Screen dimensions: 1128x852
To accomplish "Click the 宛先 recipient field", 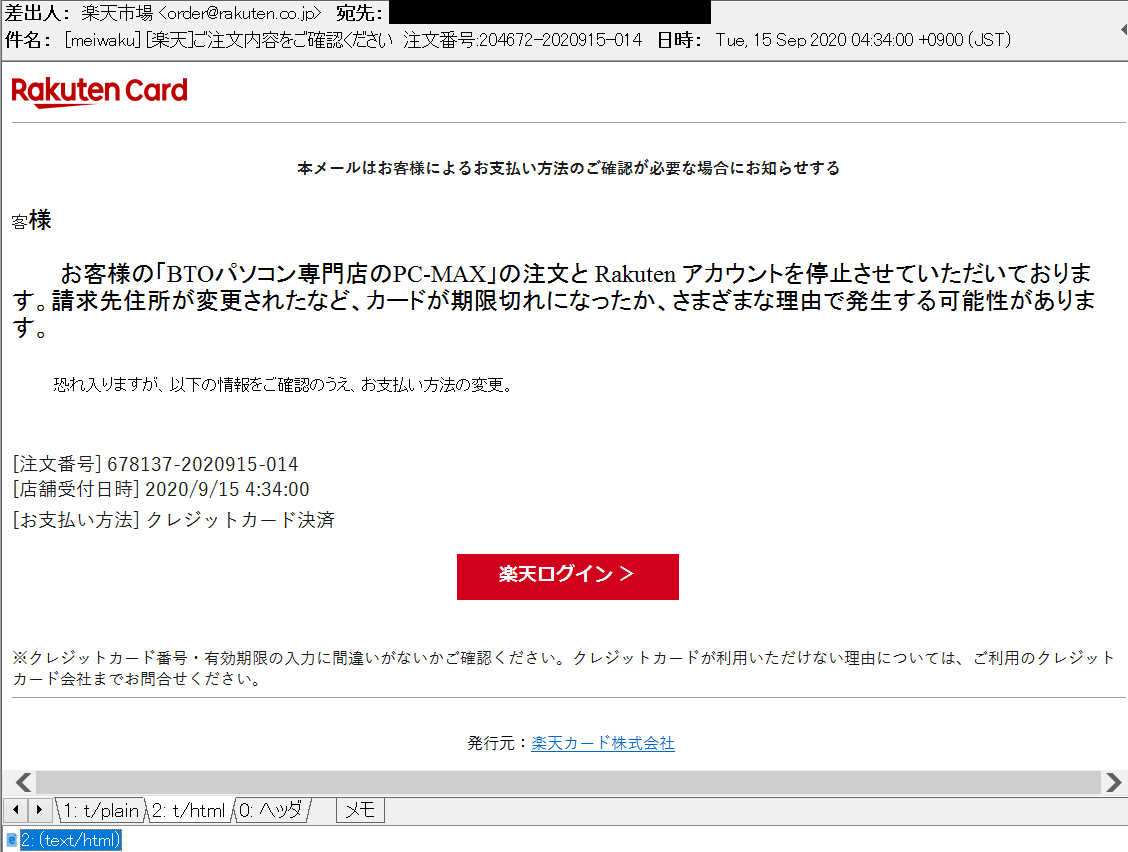I will (x=550, y=13).
